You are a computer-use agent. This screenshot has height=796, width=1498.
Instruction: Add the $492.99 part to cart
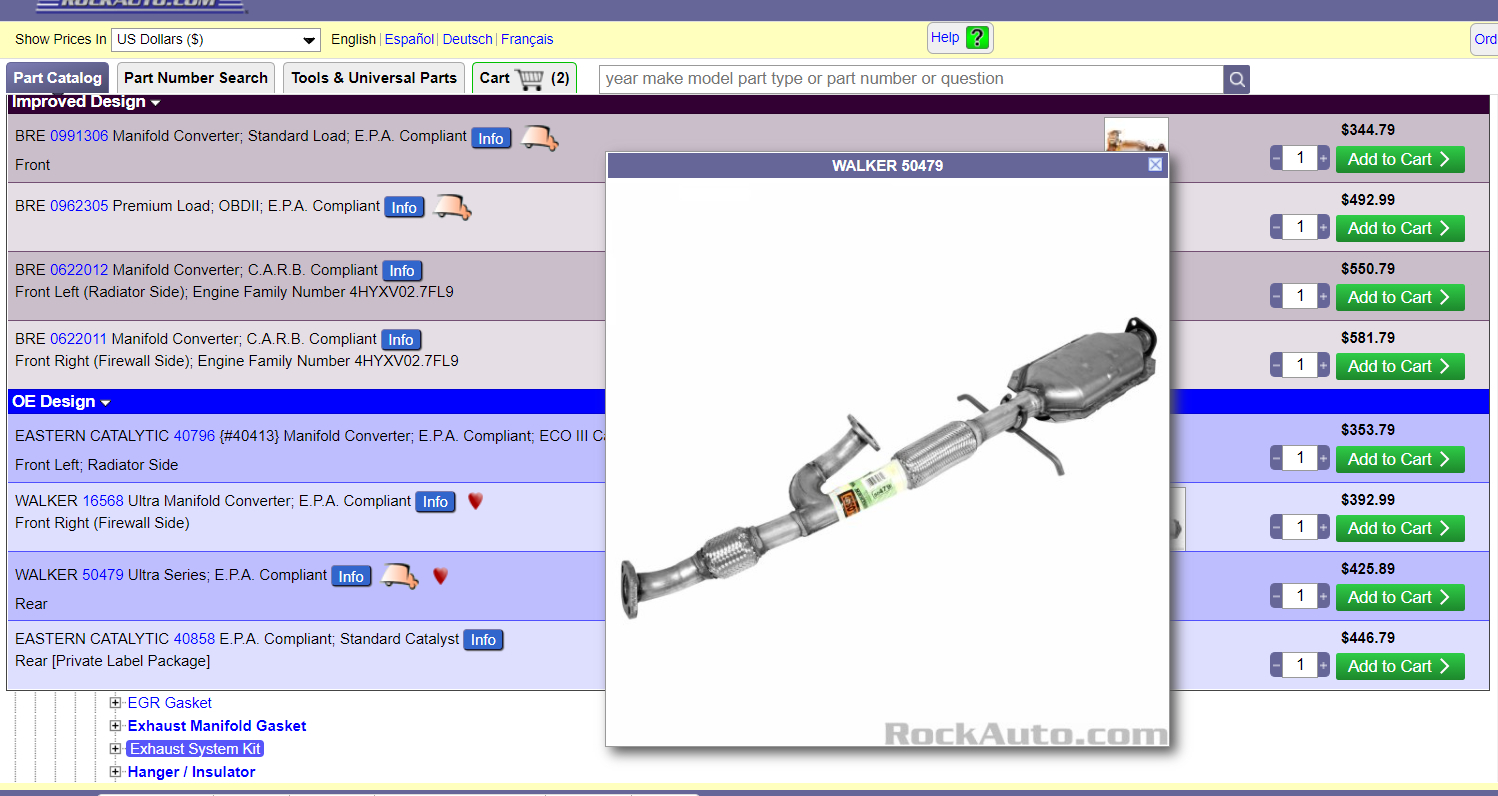[x=1400, y=228]
